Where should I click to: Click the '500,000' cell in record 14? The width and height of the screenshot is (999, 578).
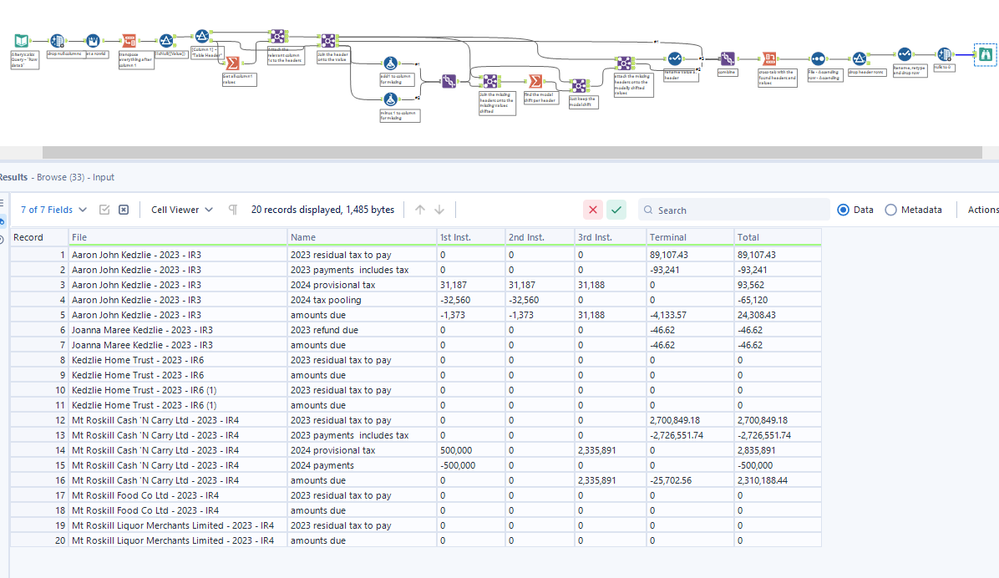[x=471, y=451]
